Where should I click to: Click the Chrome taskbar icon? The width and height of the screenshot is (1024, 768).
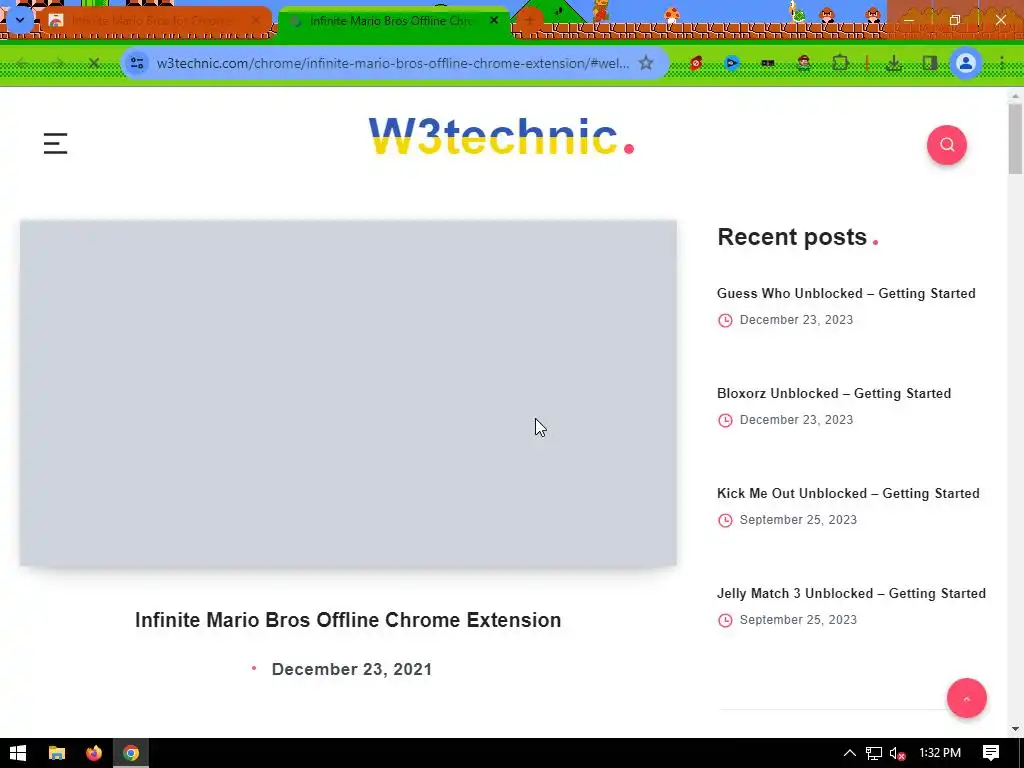click(x=131, y=753)
